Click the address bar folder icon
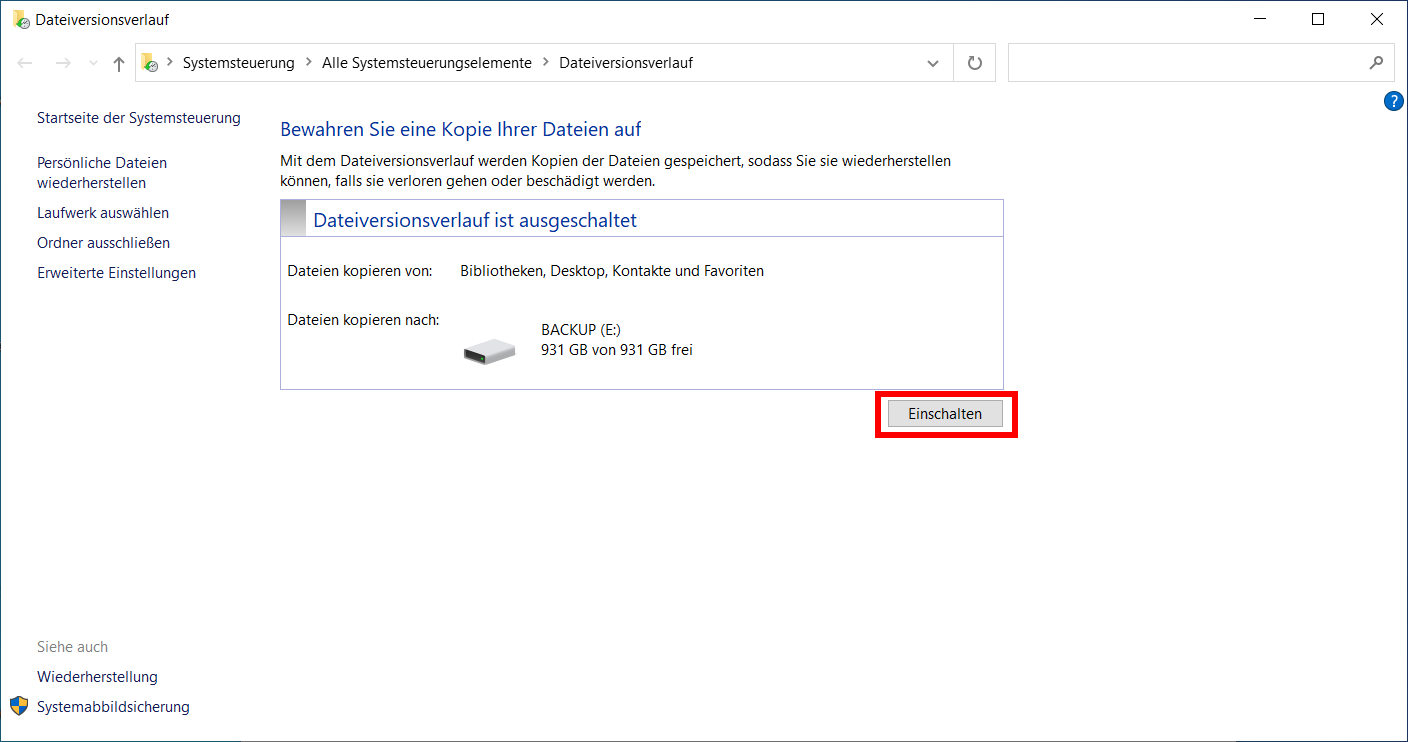This screenshot has width=1408, height=742. (x=150, y=62)
